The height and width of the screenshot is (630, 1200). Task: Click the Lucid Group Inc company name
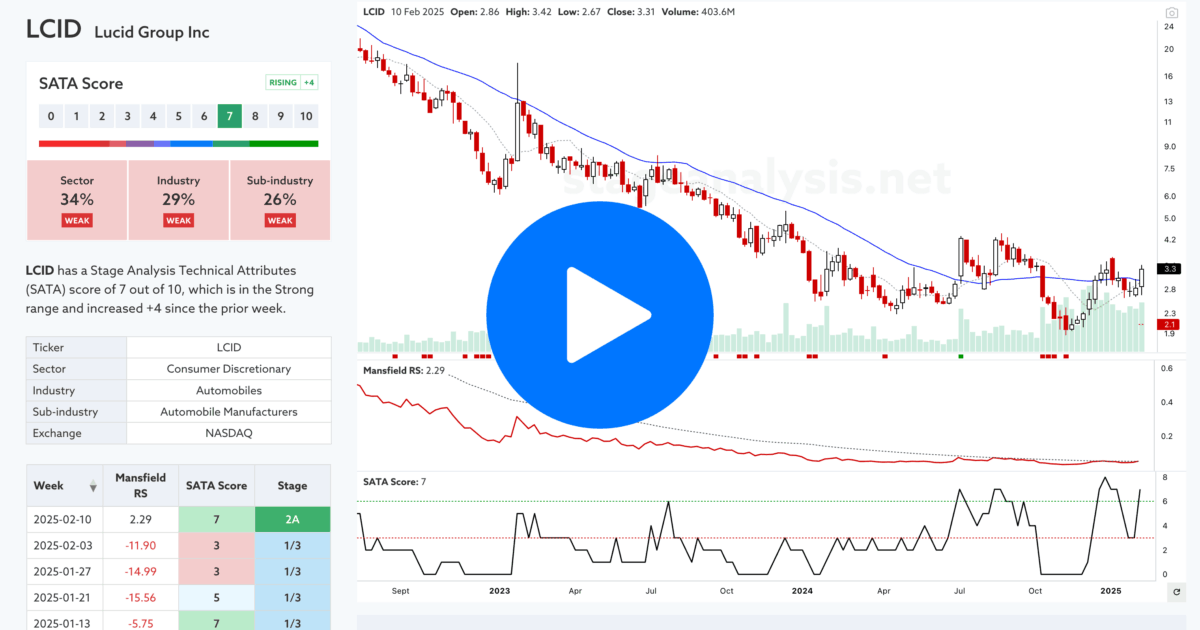[151, 32]
